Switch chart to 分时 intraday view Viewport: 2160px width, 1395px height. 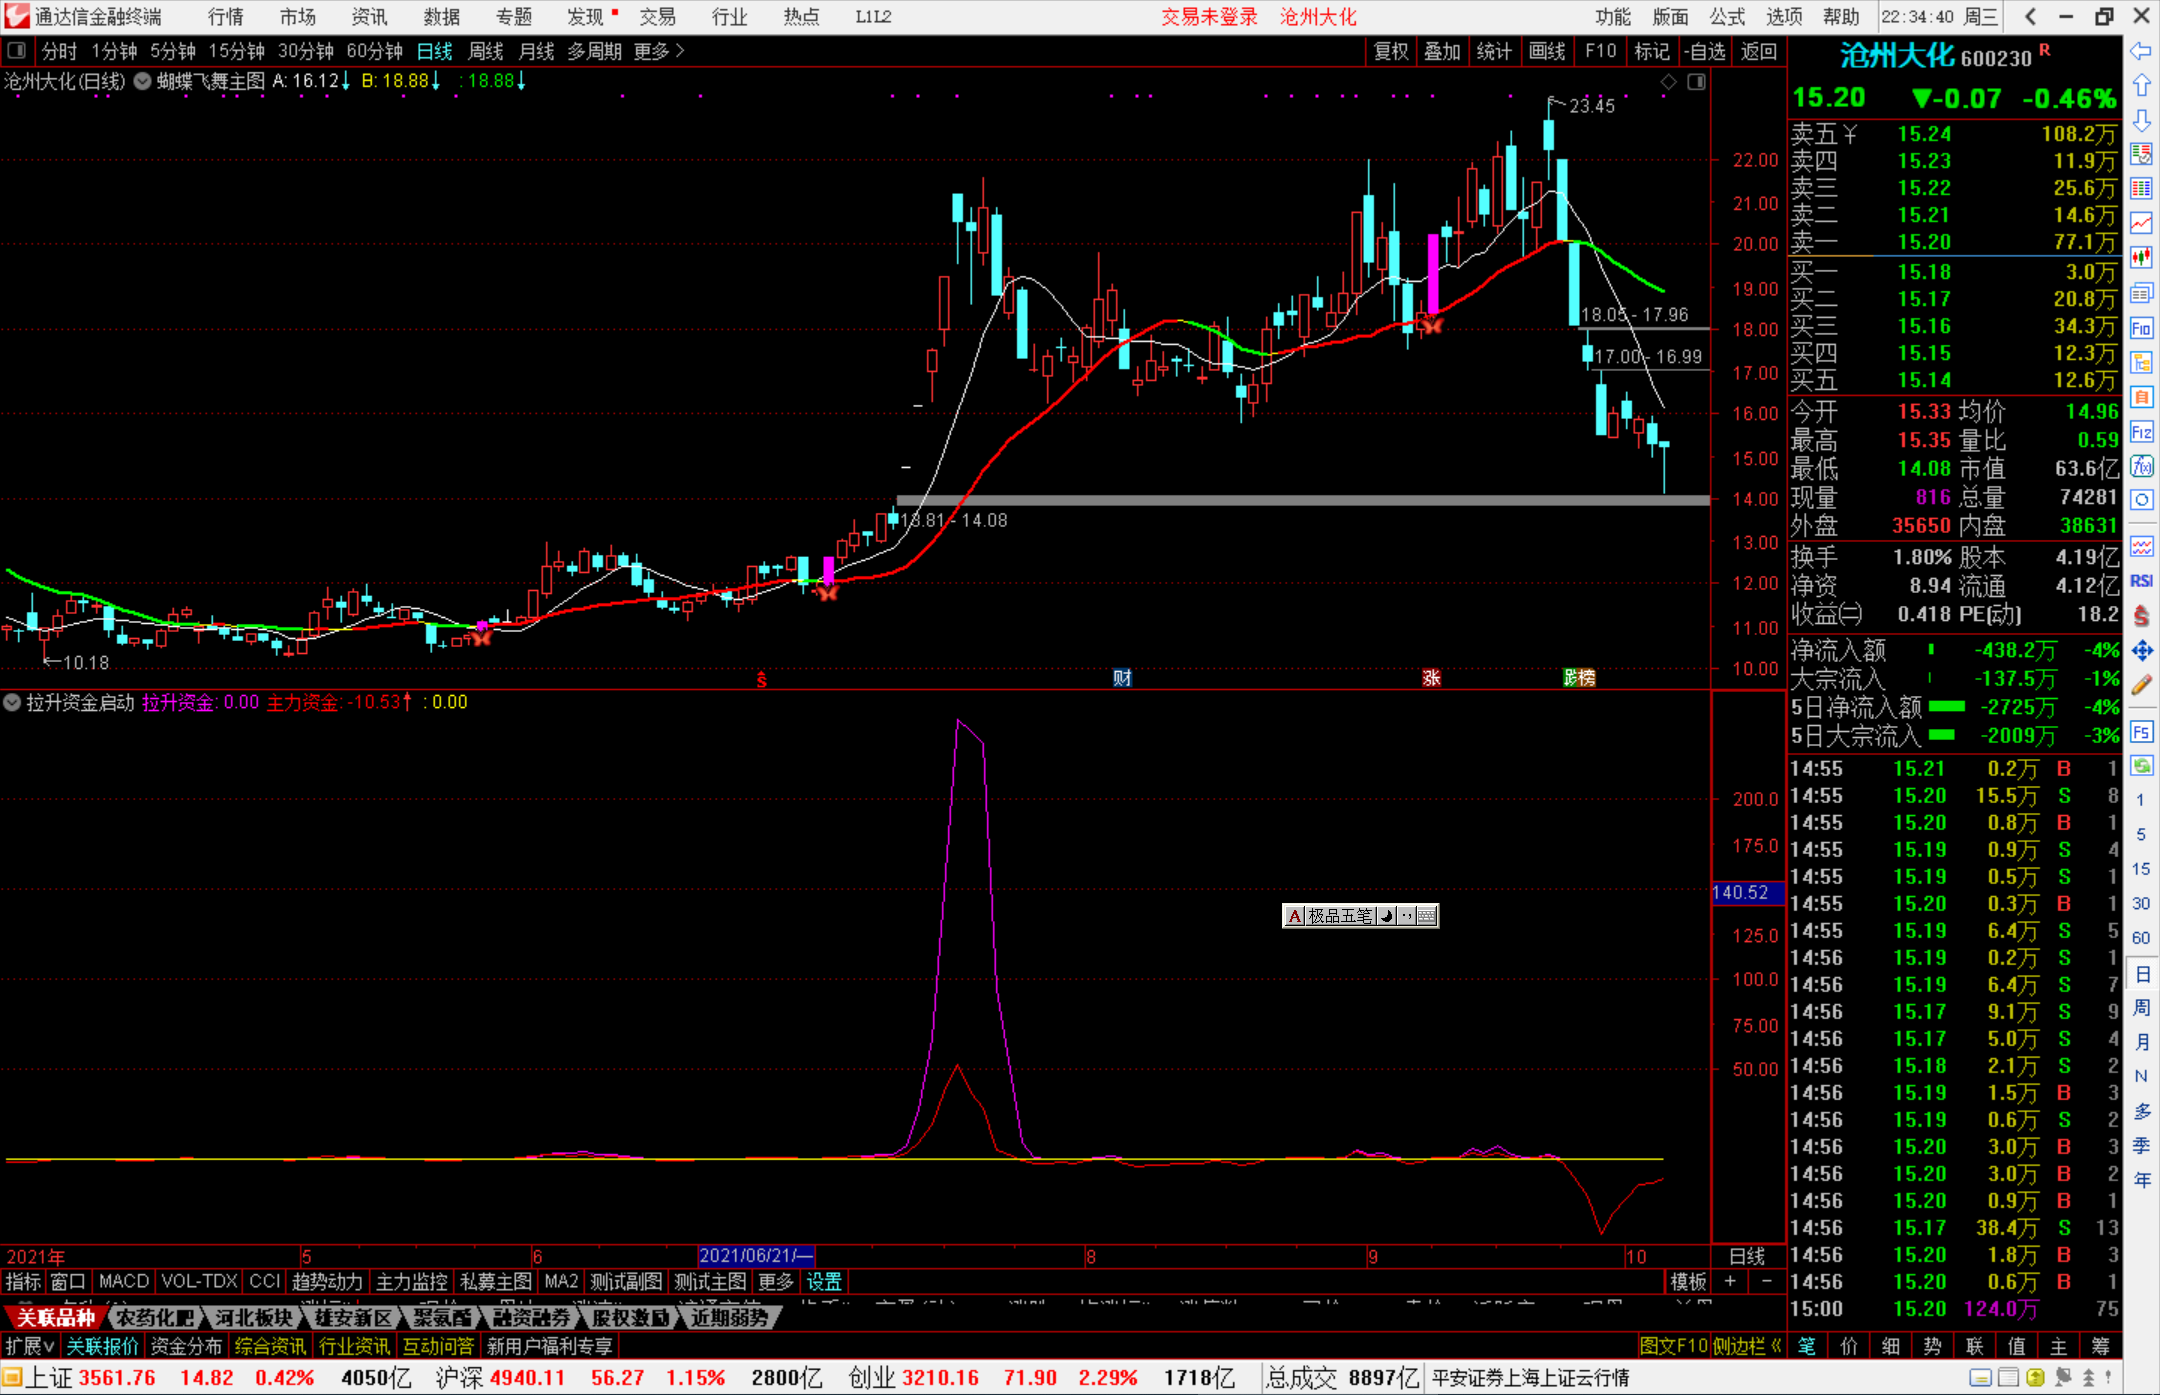59,51
